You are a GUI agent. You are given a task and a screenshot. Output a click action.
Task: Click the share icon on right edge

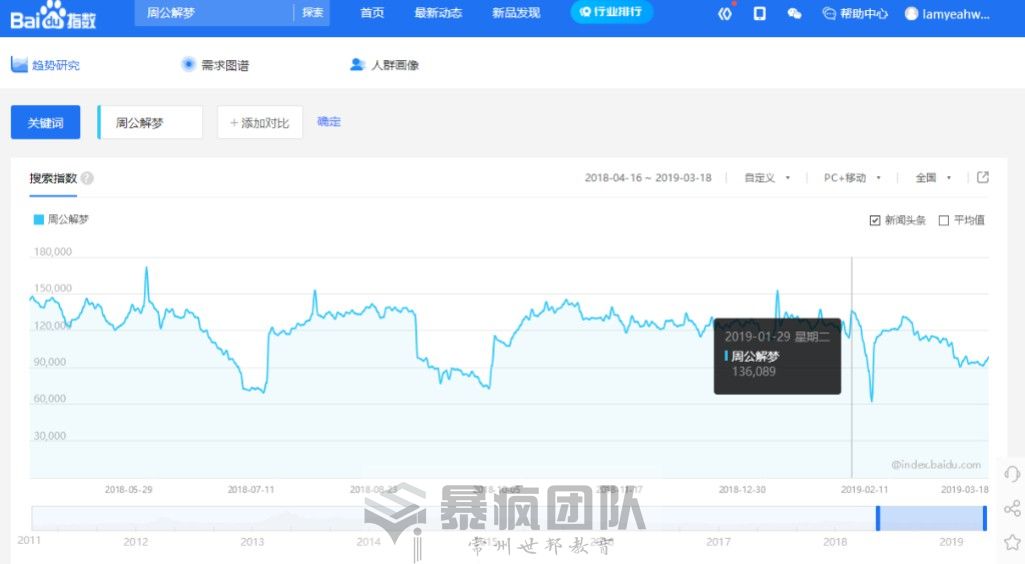[1012, 508]
